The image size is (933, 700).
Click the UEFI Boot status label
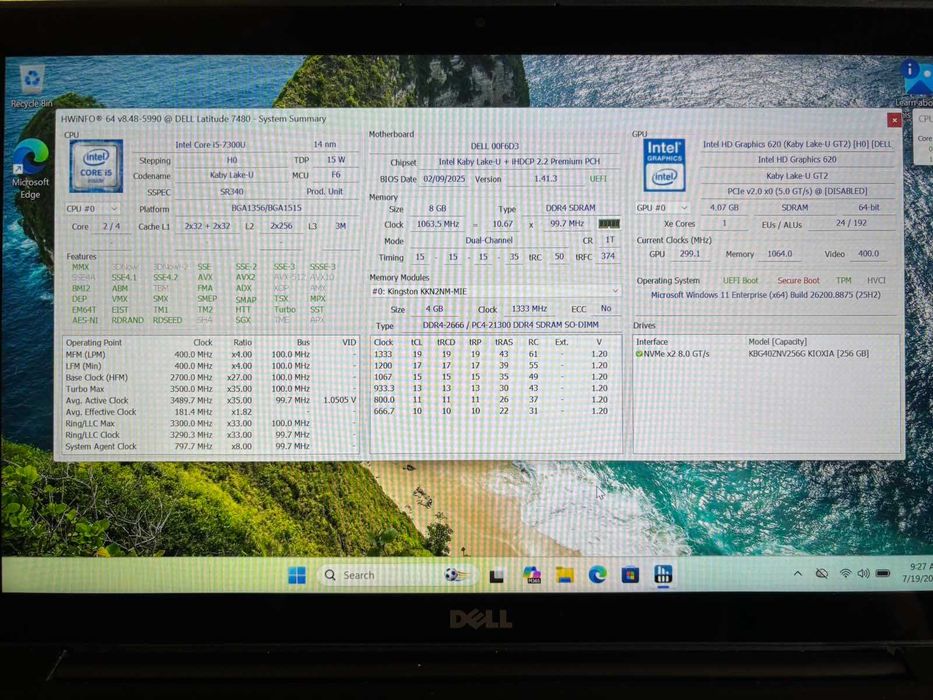pyautogui.click(x=740, y=280)
